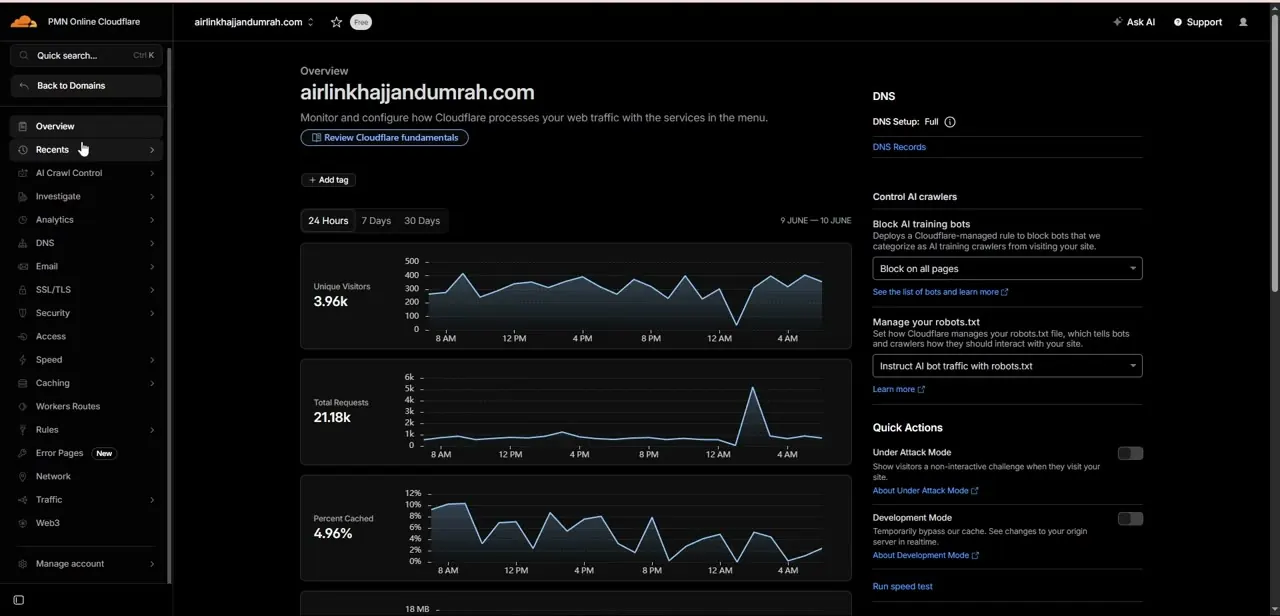Select the 24 Hours tab

pyautogui.click(x=328, y=221)
